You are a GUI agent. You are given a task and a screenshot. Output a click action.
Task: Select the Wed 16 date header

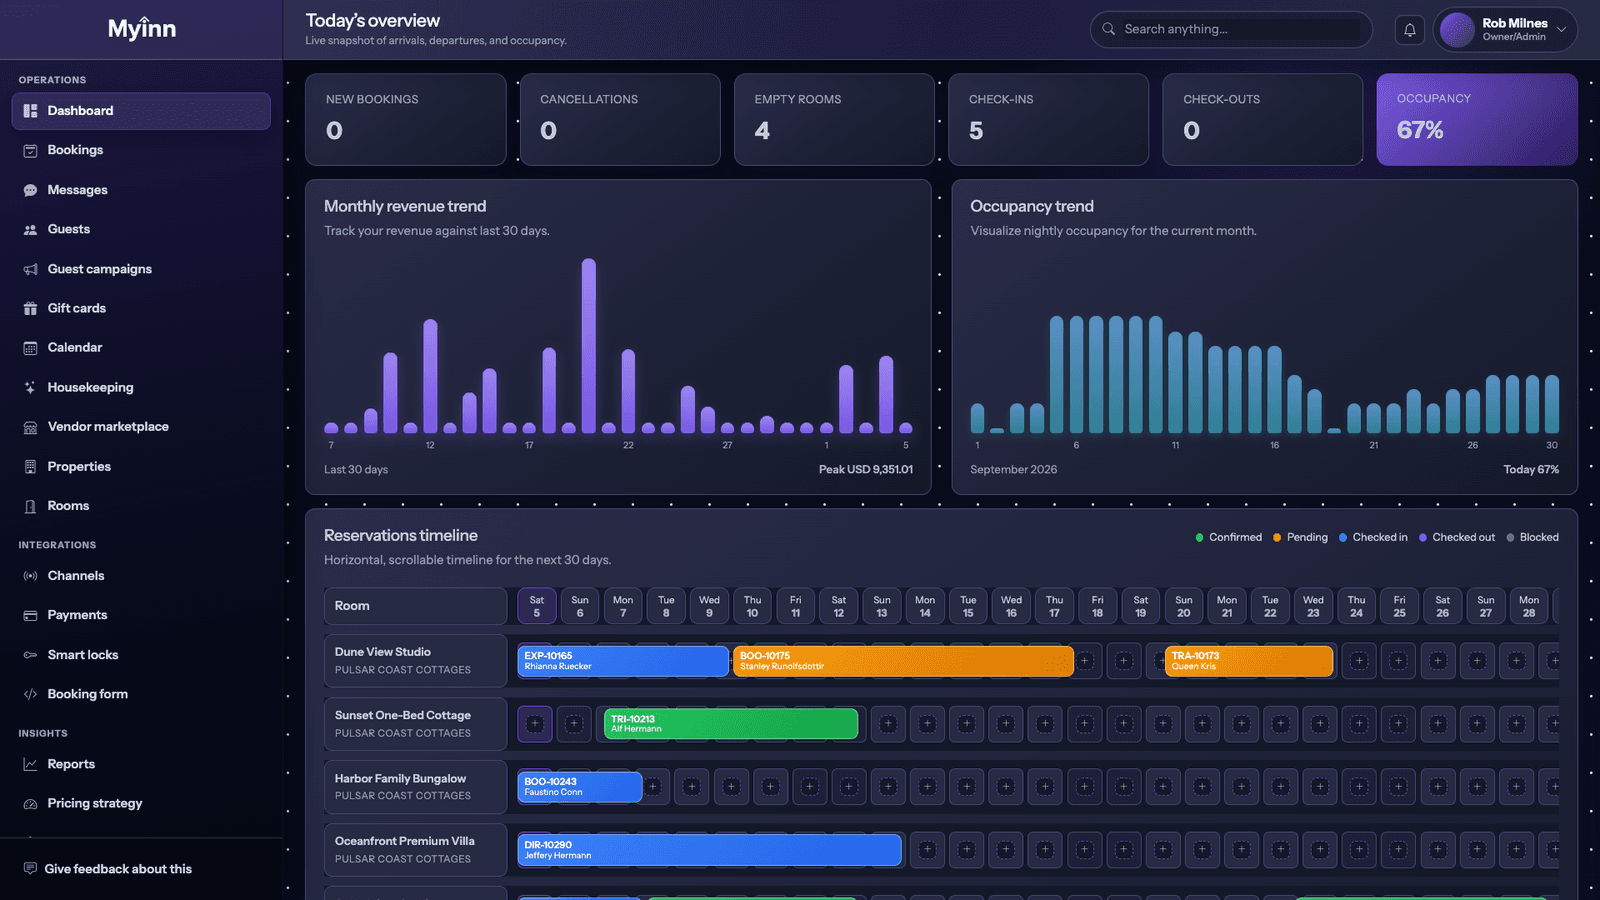(1011, 606)
